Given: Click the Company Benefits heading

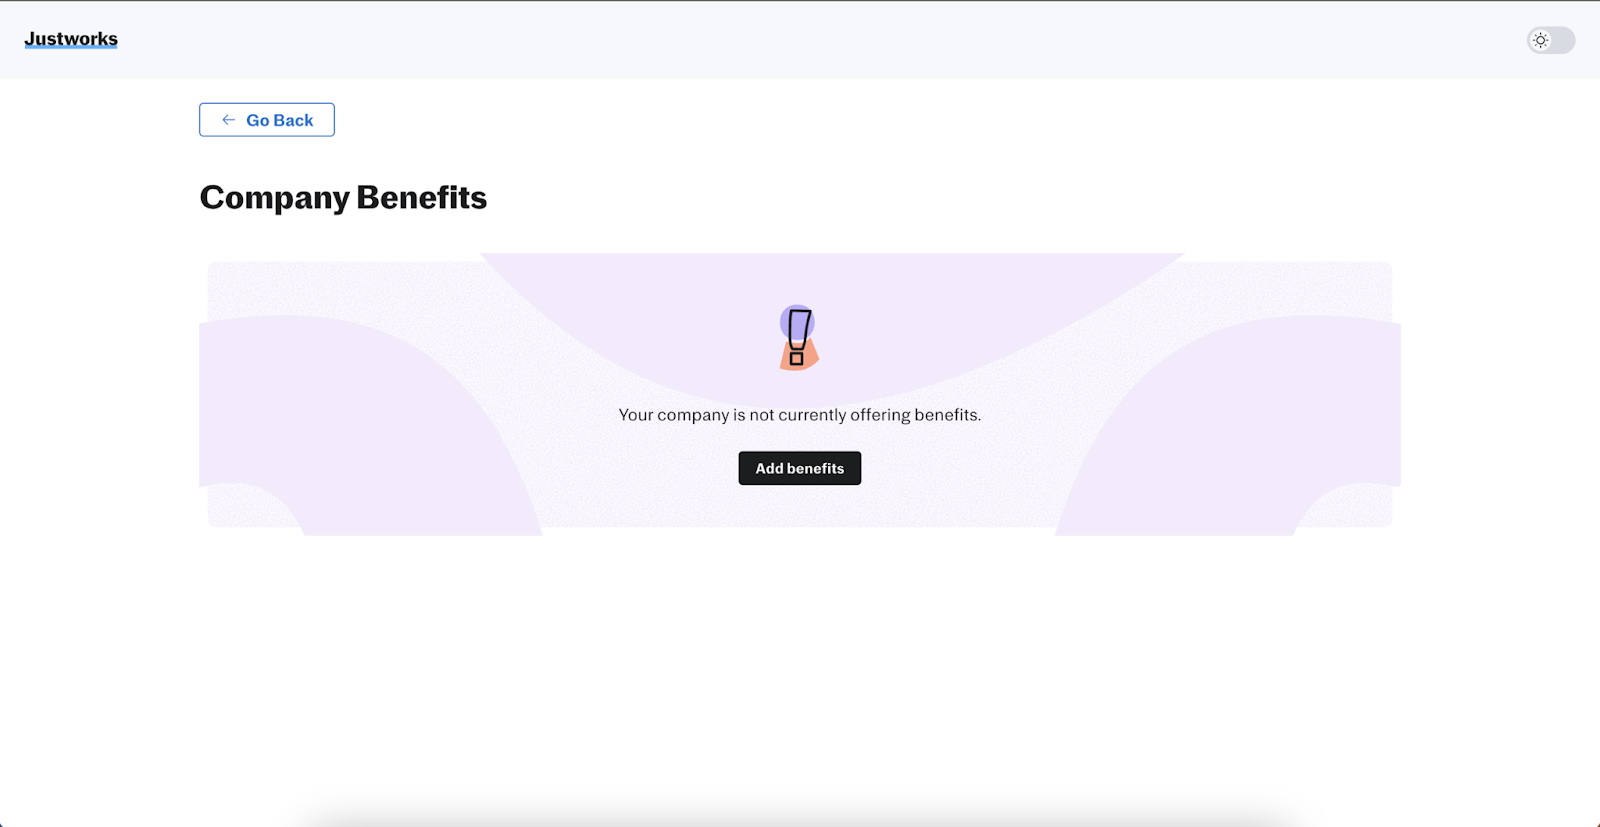Looking at the screenshot, I should 343,198.
